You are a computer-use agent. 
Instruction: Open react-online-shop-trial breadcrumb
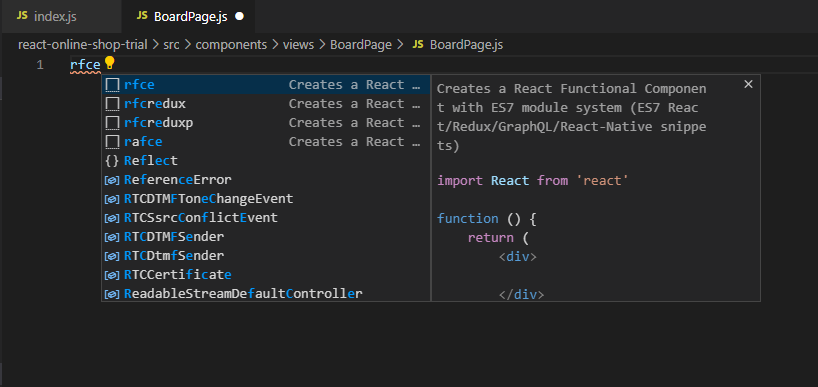pyautogui.click(x=82, y=45)
